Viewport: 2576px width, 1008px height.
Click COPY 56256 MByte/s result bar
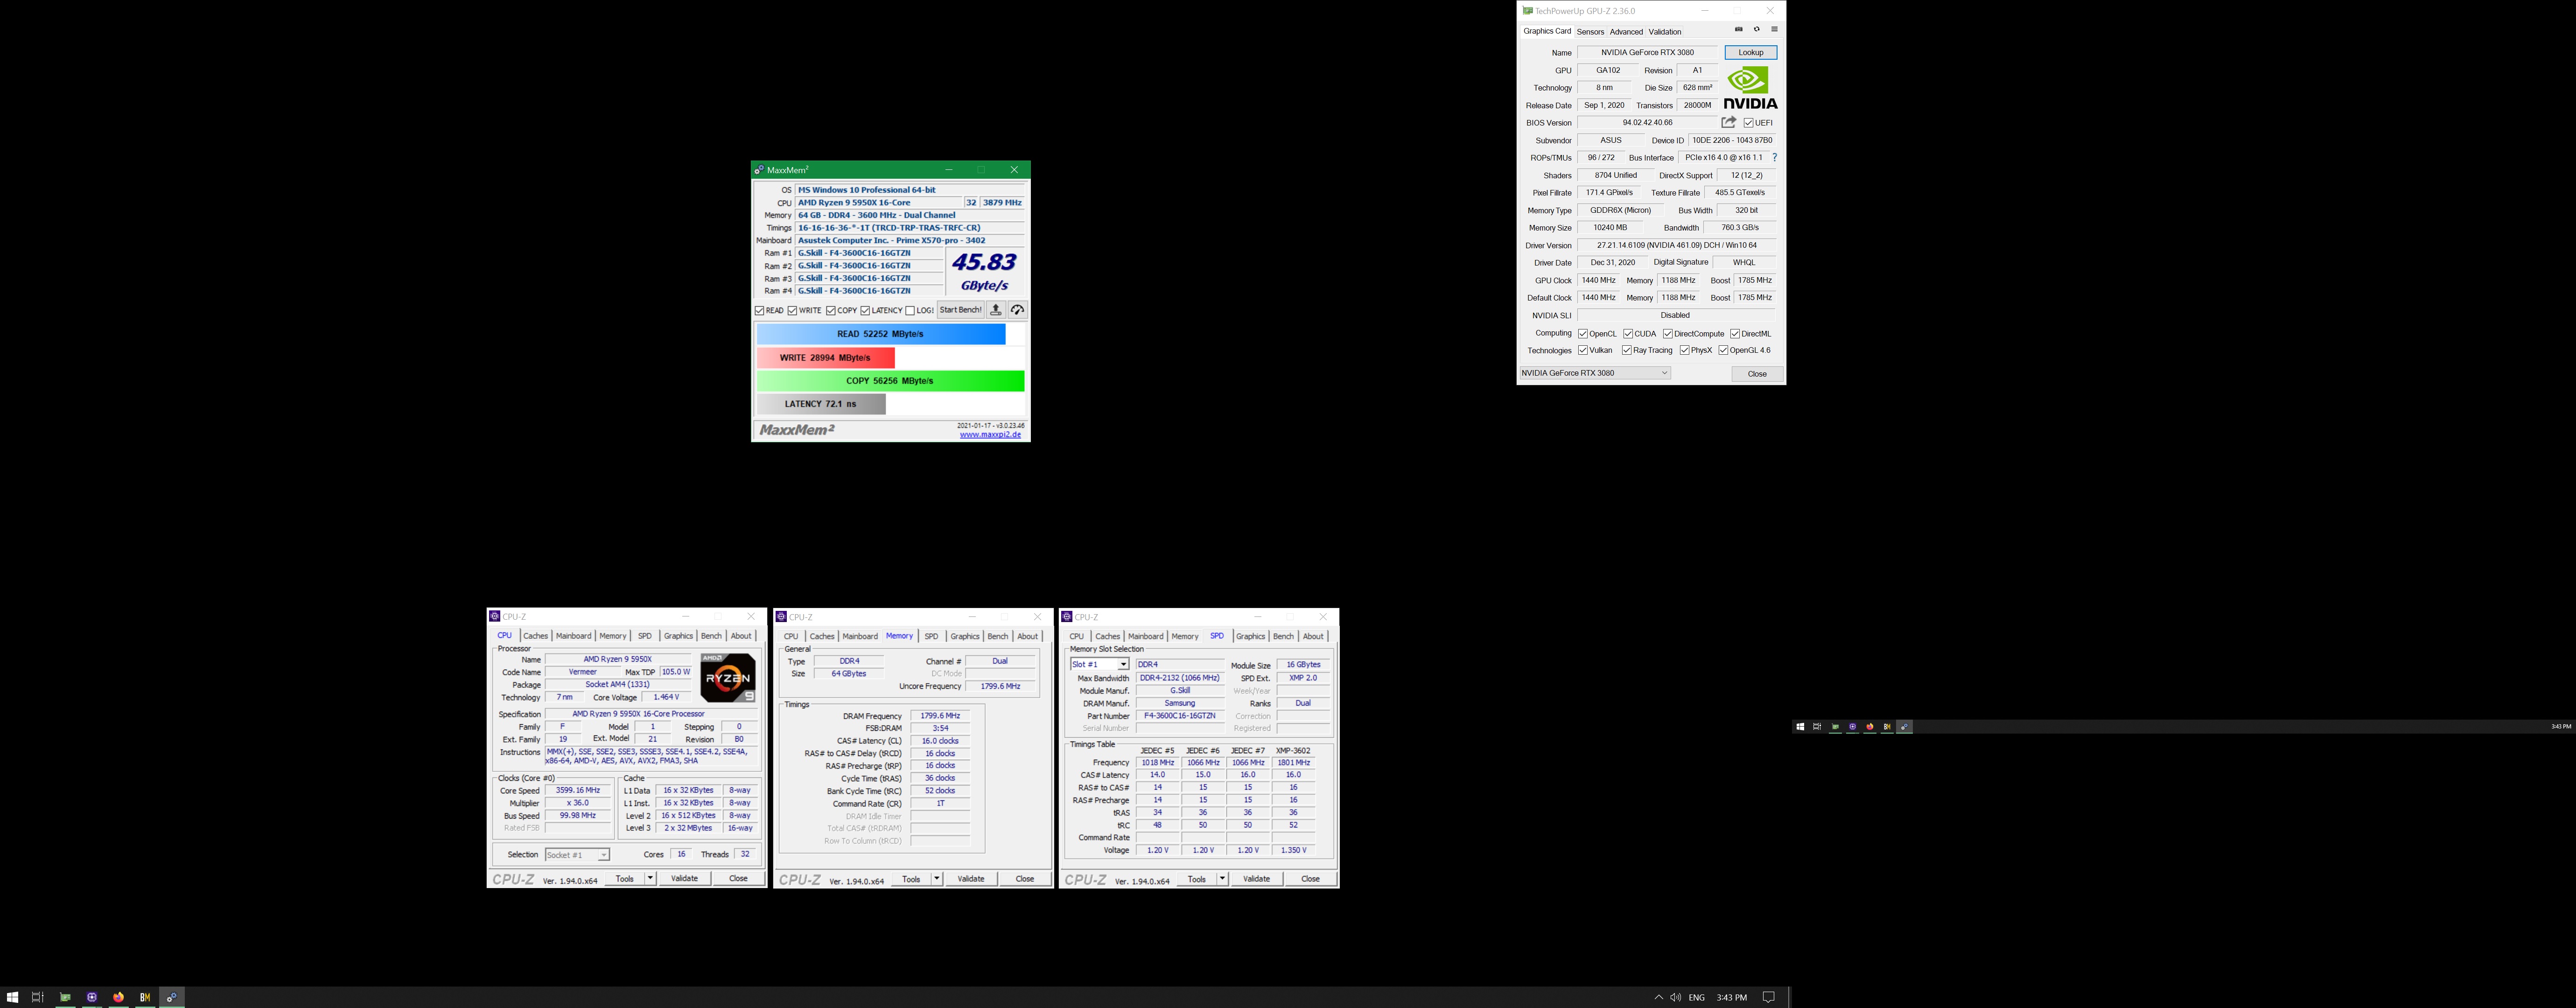pyautogui.click(x=890, y=381)
